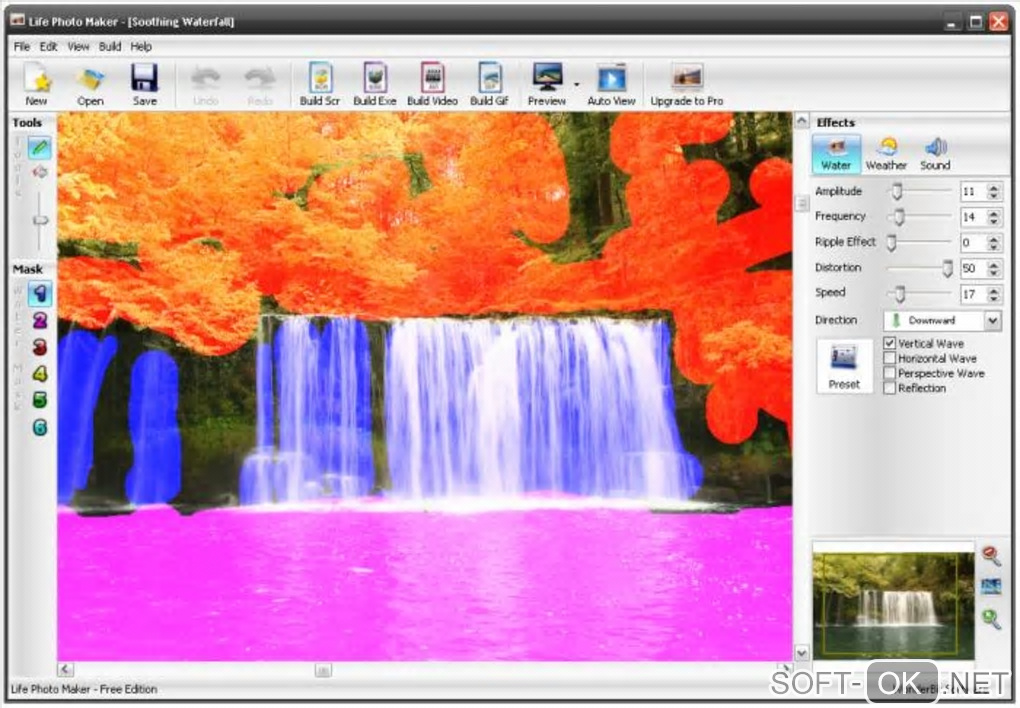Screen dimensions: 1020x708
Task: Decrease the Frequency value with spinner down arrow
Action: pos(993,221)
